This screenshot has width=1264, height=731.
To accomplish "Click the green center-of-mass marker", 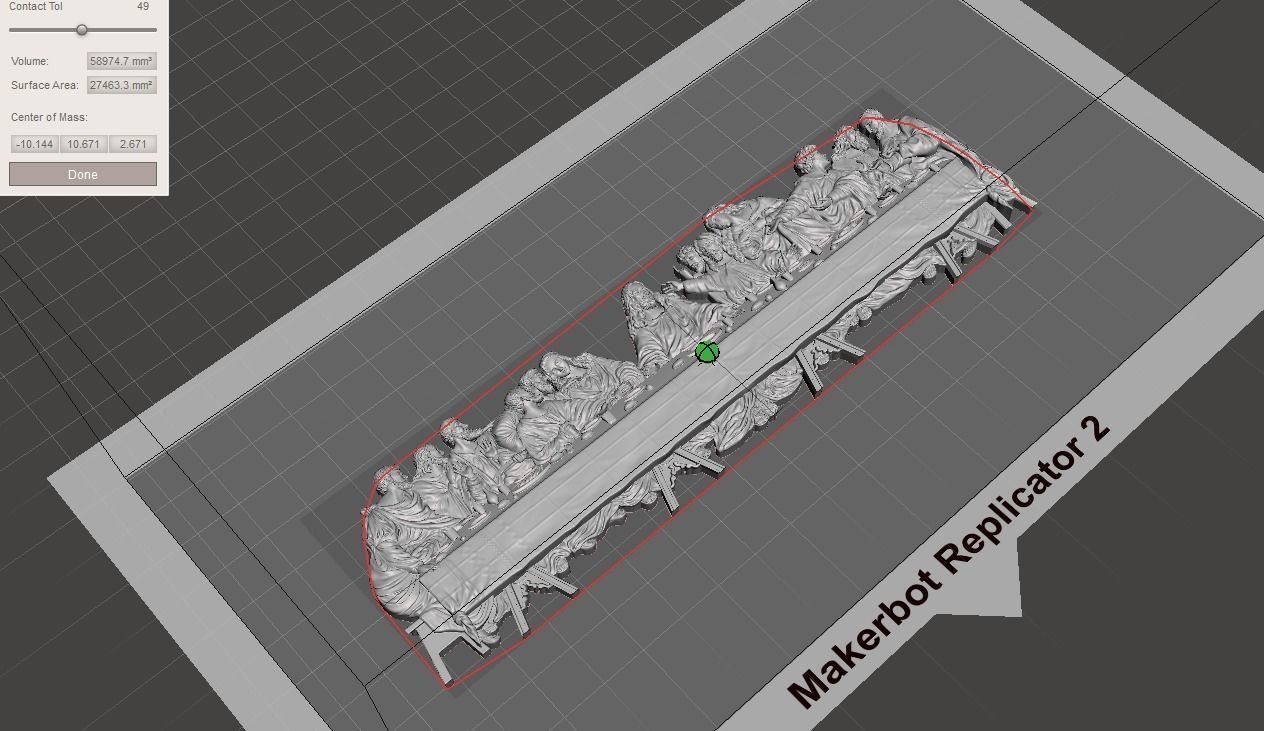I will pyautogui.click(x=707, y=352).
